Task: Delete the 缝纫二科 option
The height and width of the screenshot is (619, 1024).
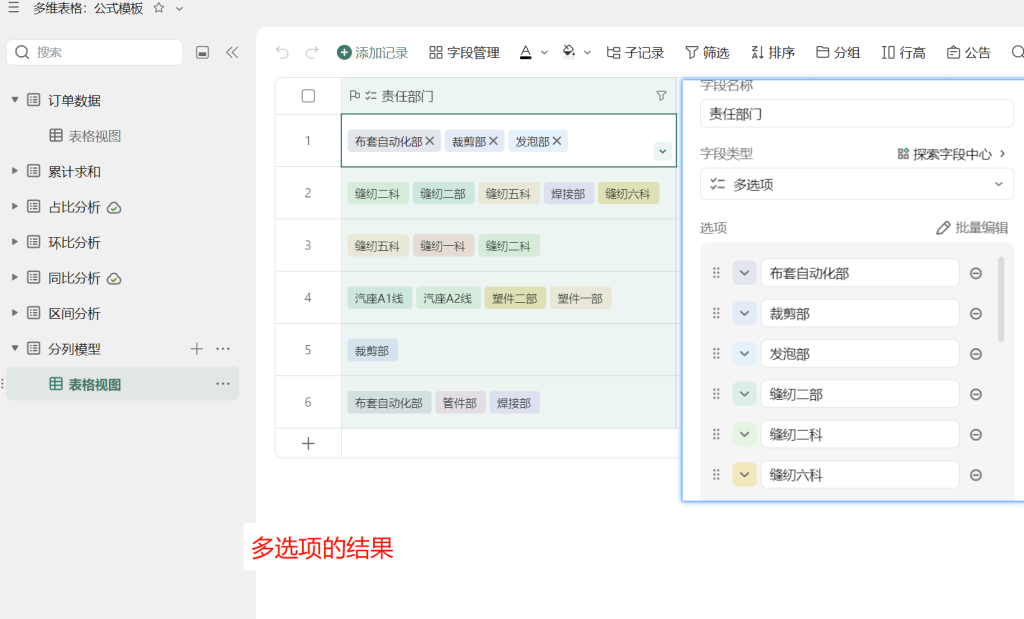Action: pyautogui.click(x=976, y=435)
